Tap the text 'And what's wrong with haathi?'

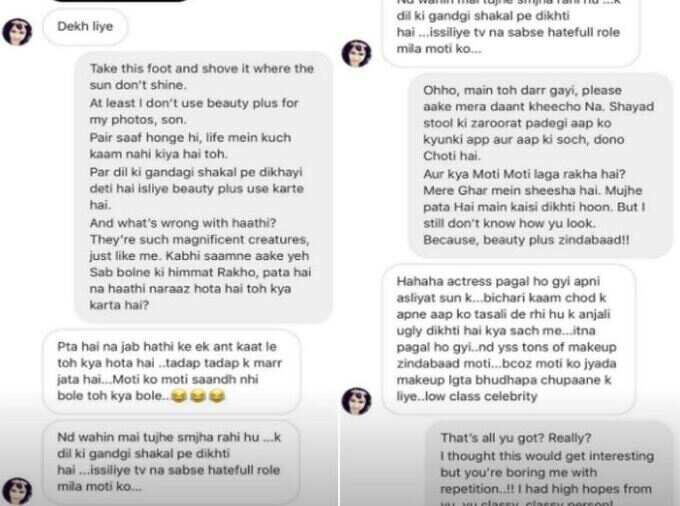pyautogui.click(x=183, y=223)
